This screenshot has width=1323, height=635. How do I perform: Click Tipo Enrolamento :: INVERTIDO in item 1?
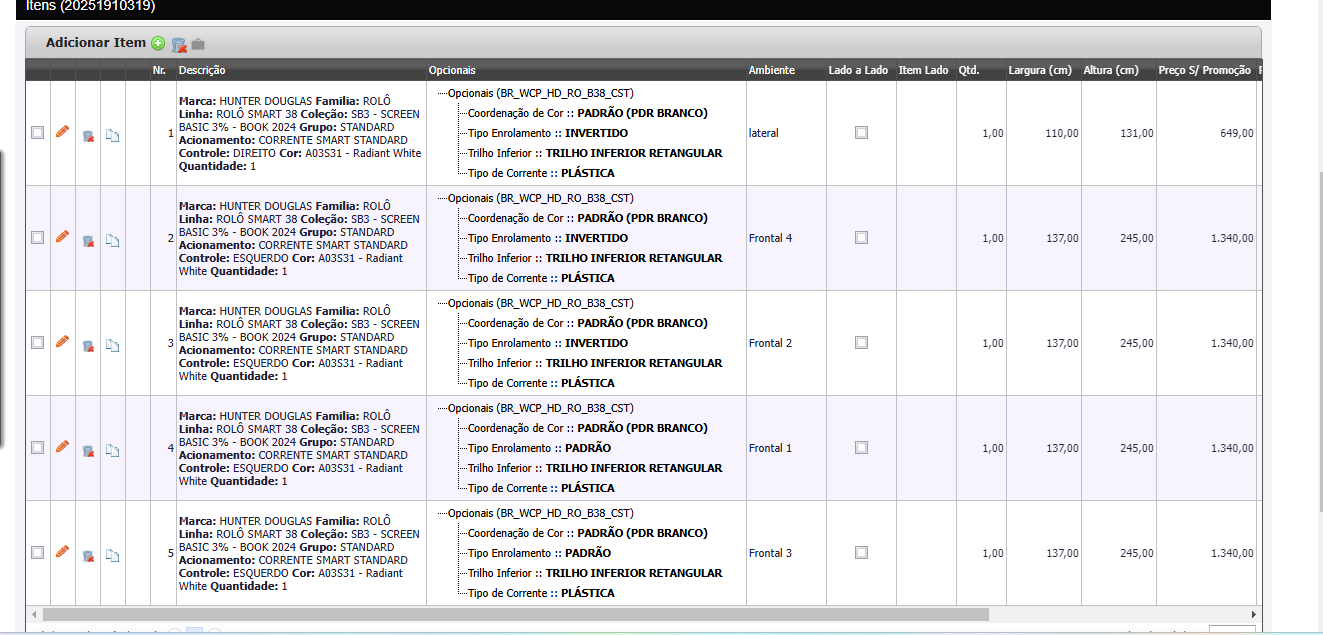coord(548,133)
